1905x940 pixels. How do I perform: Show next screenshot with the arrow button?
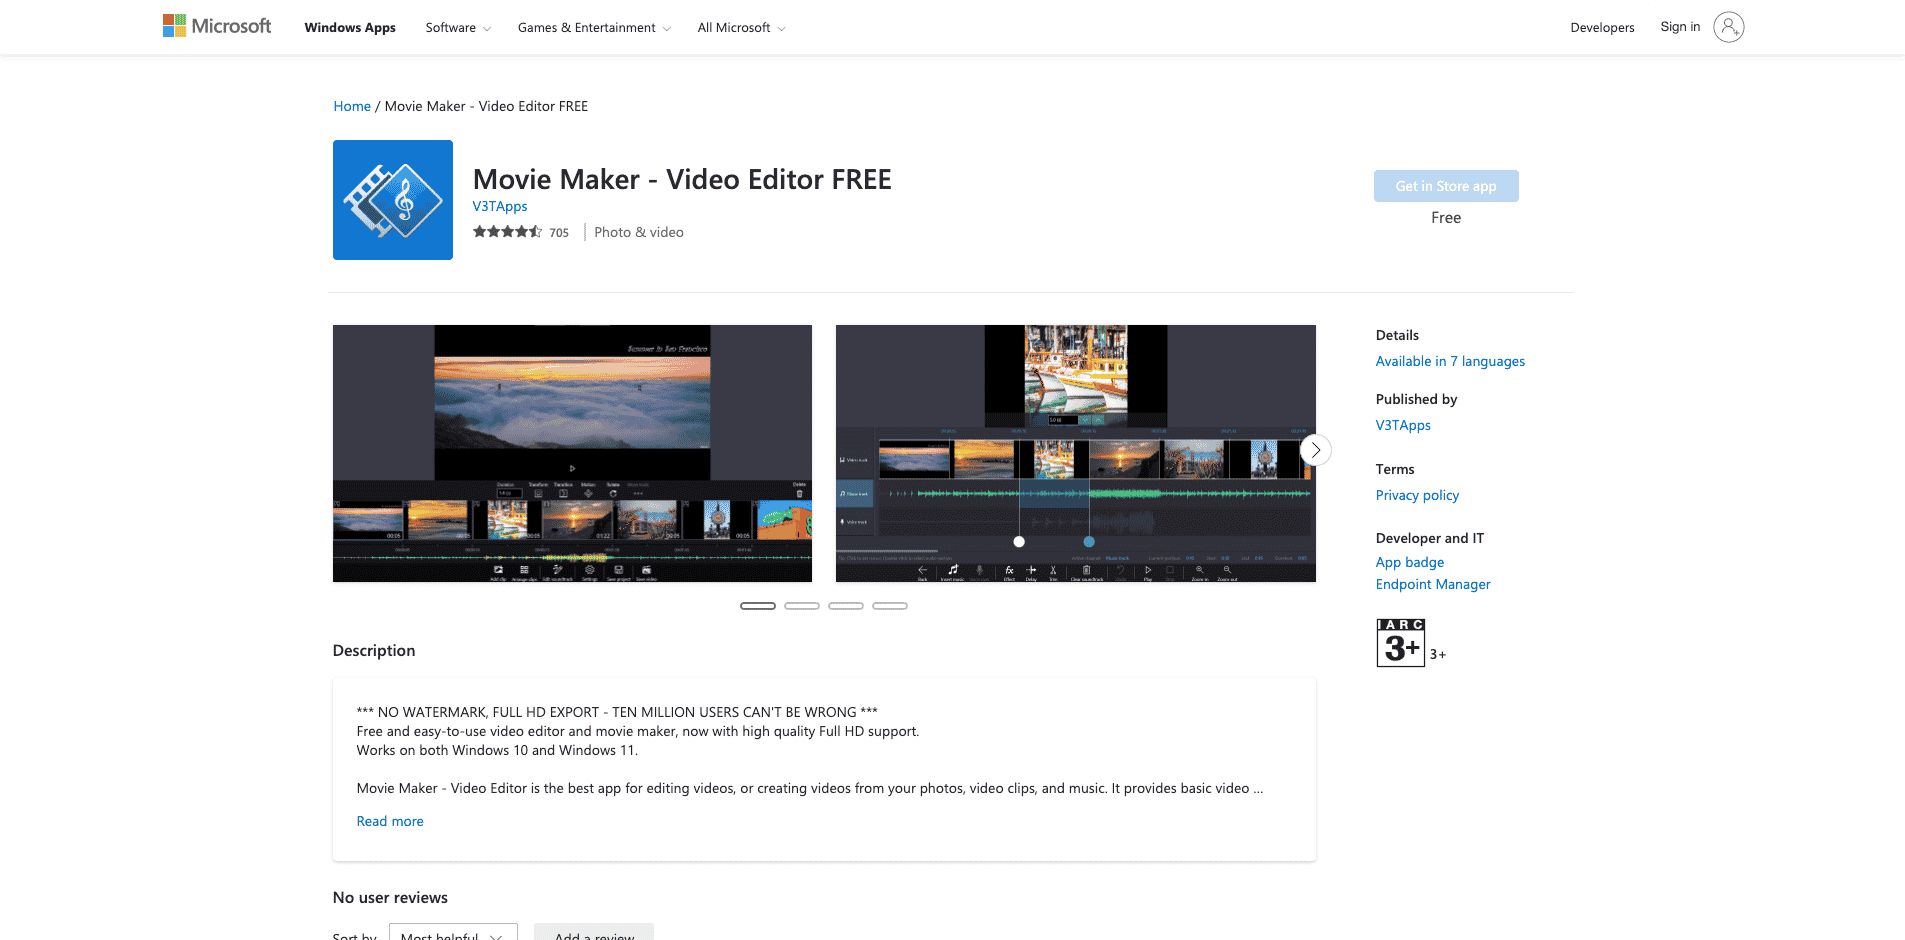(x=1315, y=450)
